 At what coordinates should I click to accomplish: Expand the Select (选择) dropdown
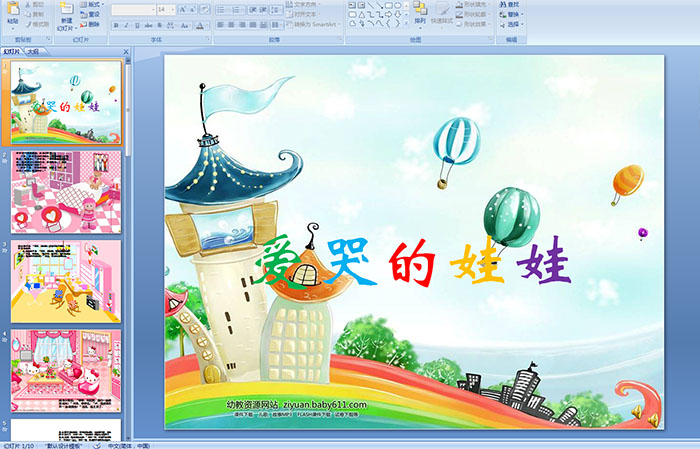pos(516,24)
